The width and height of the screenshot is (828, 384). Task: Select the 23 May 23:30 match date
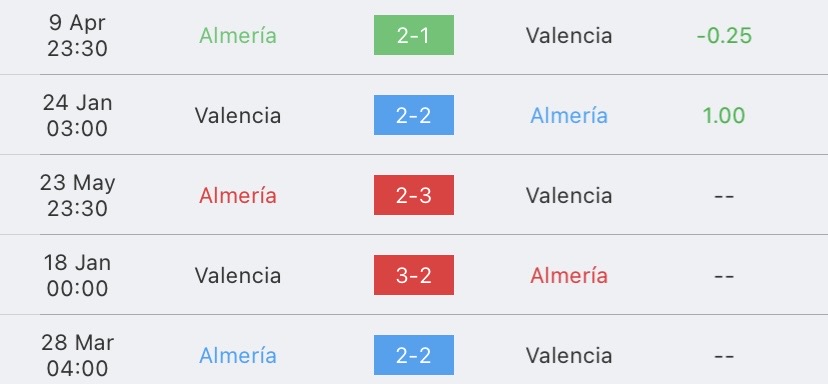[77, 195]
